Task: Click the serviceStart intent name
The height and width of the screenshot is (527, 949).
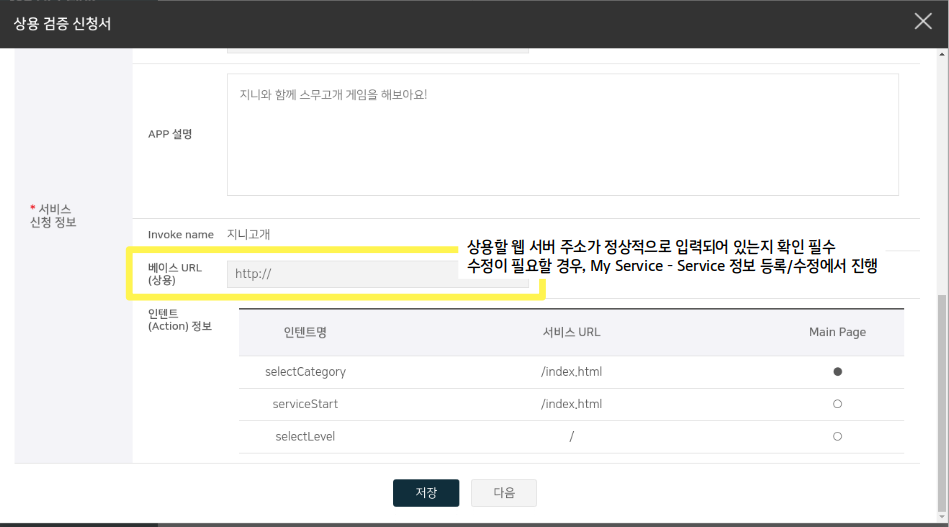Action: pos(305,404)
